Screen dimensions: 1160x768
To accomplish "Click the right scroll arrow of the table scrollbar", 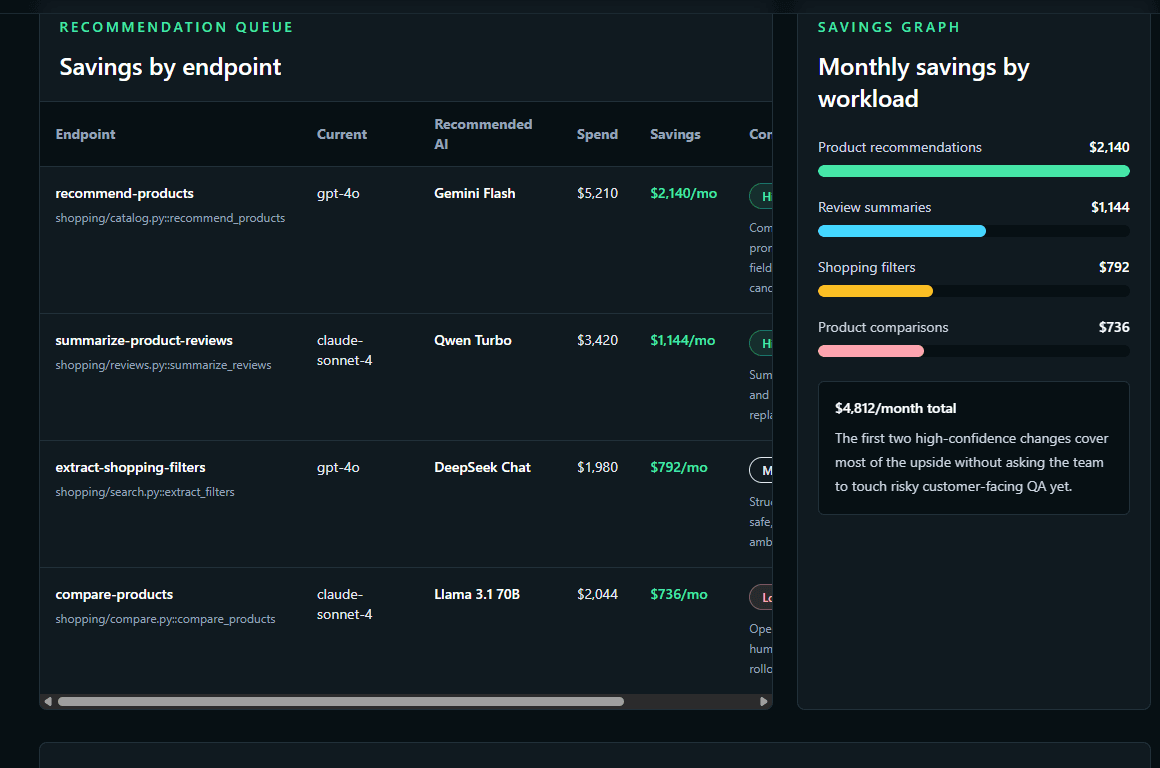I will click(x=763, y=701).
